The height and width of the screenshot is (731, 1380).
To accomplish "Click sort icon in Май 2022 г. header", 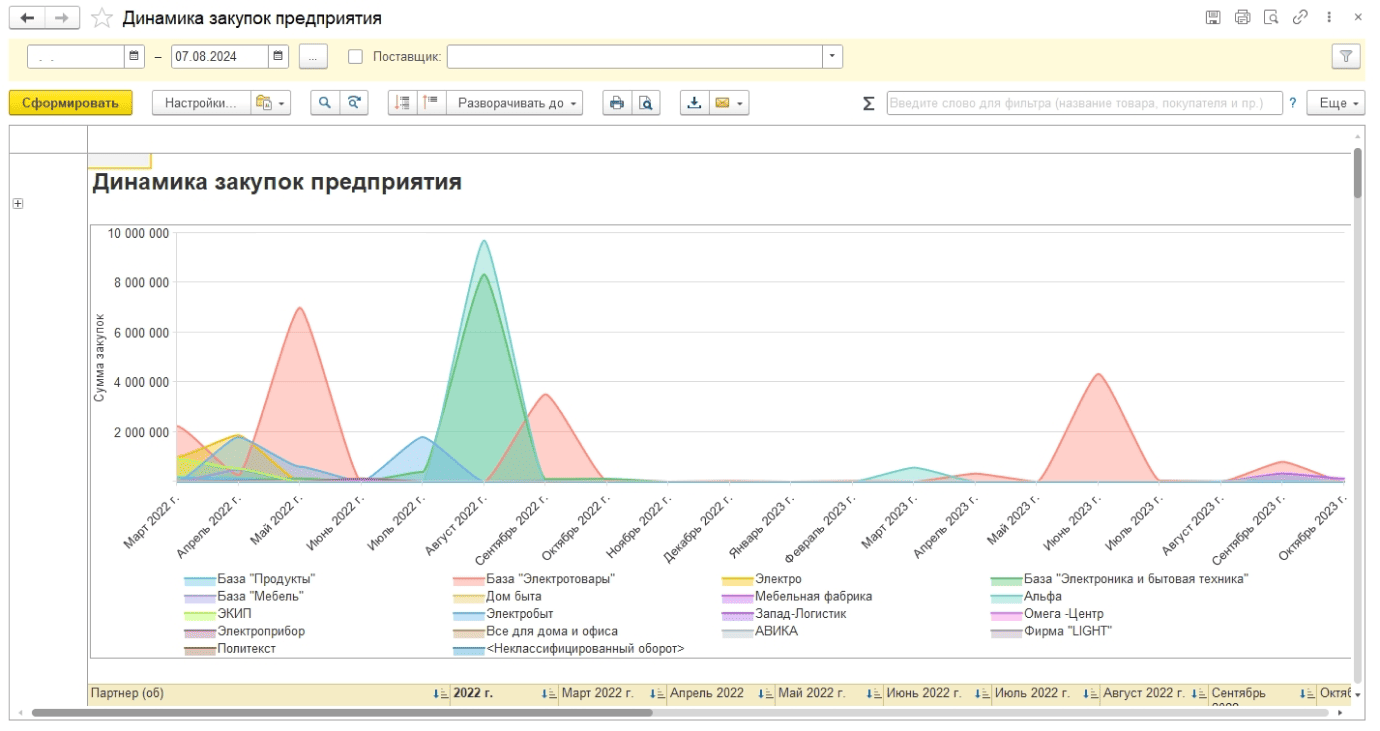I will 872,693.
